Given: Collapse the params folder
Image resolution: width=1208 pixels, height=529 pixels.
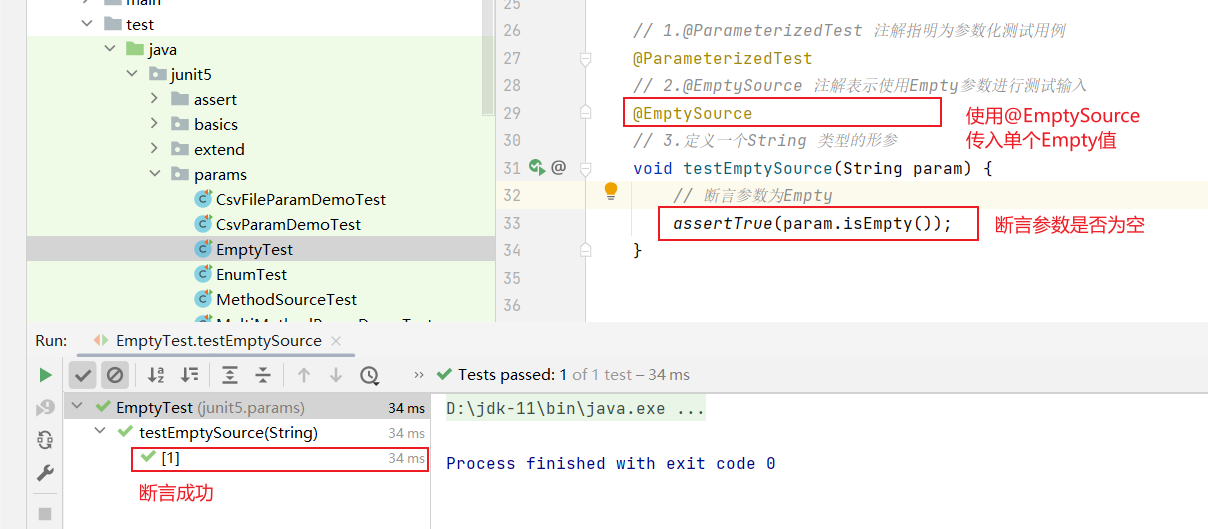Looking at the screenshot, I should pos(154,174).
